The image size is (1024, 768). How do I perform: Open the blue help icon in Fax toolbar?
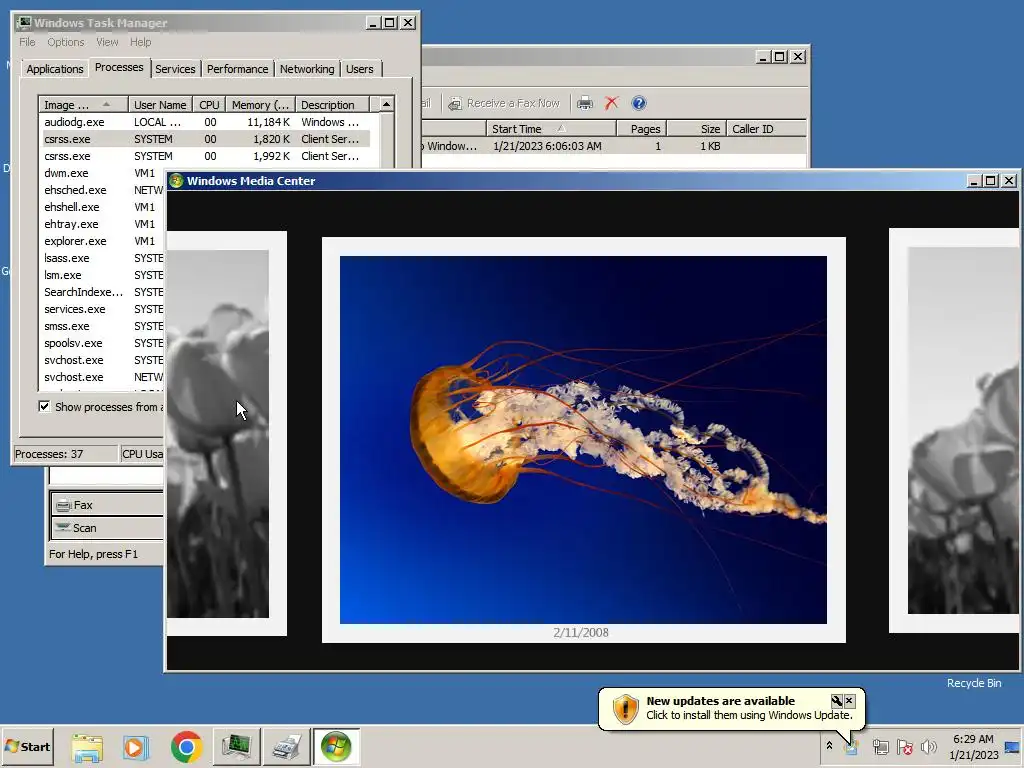[x=639, y=103]
